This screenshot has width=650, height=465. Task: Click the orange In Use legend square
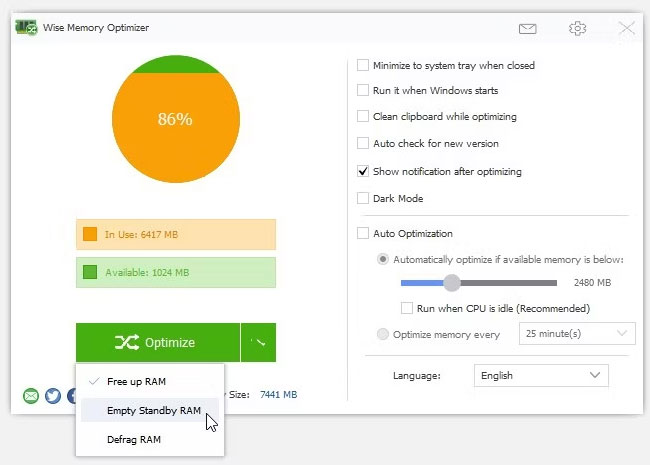(90, 234)
